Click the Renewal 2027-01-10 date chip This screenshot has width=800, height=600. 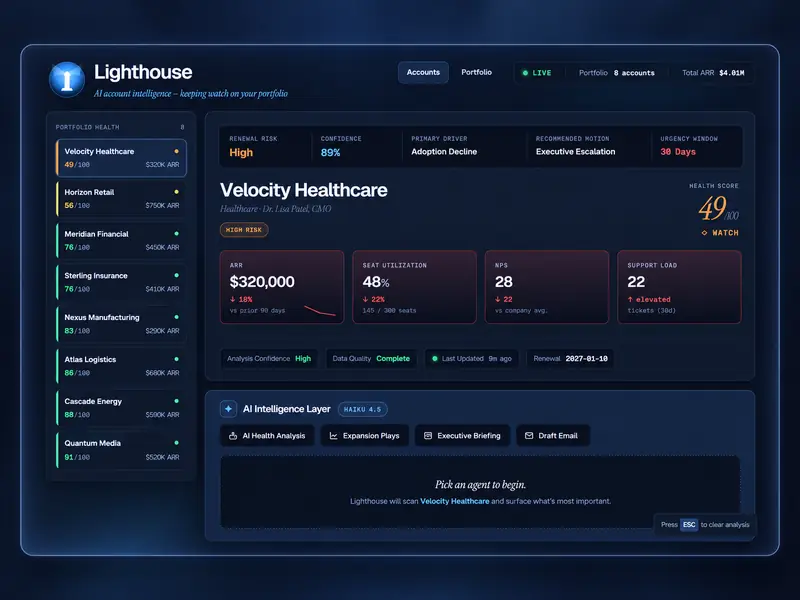click(x=570, y=359)
